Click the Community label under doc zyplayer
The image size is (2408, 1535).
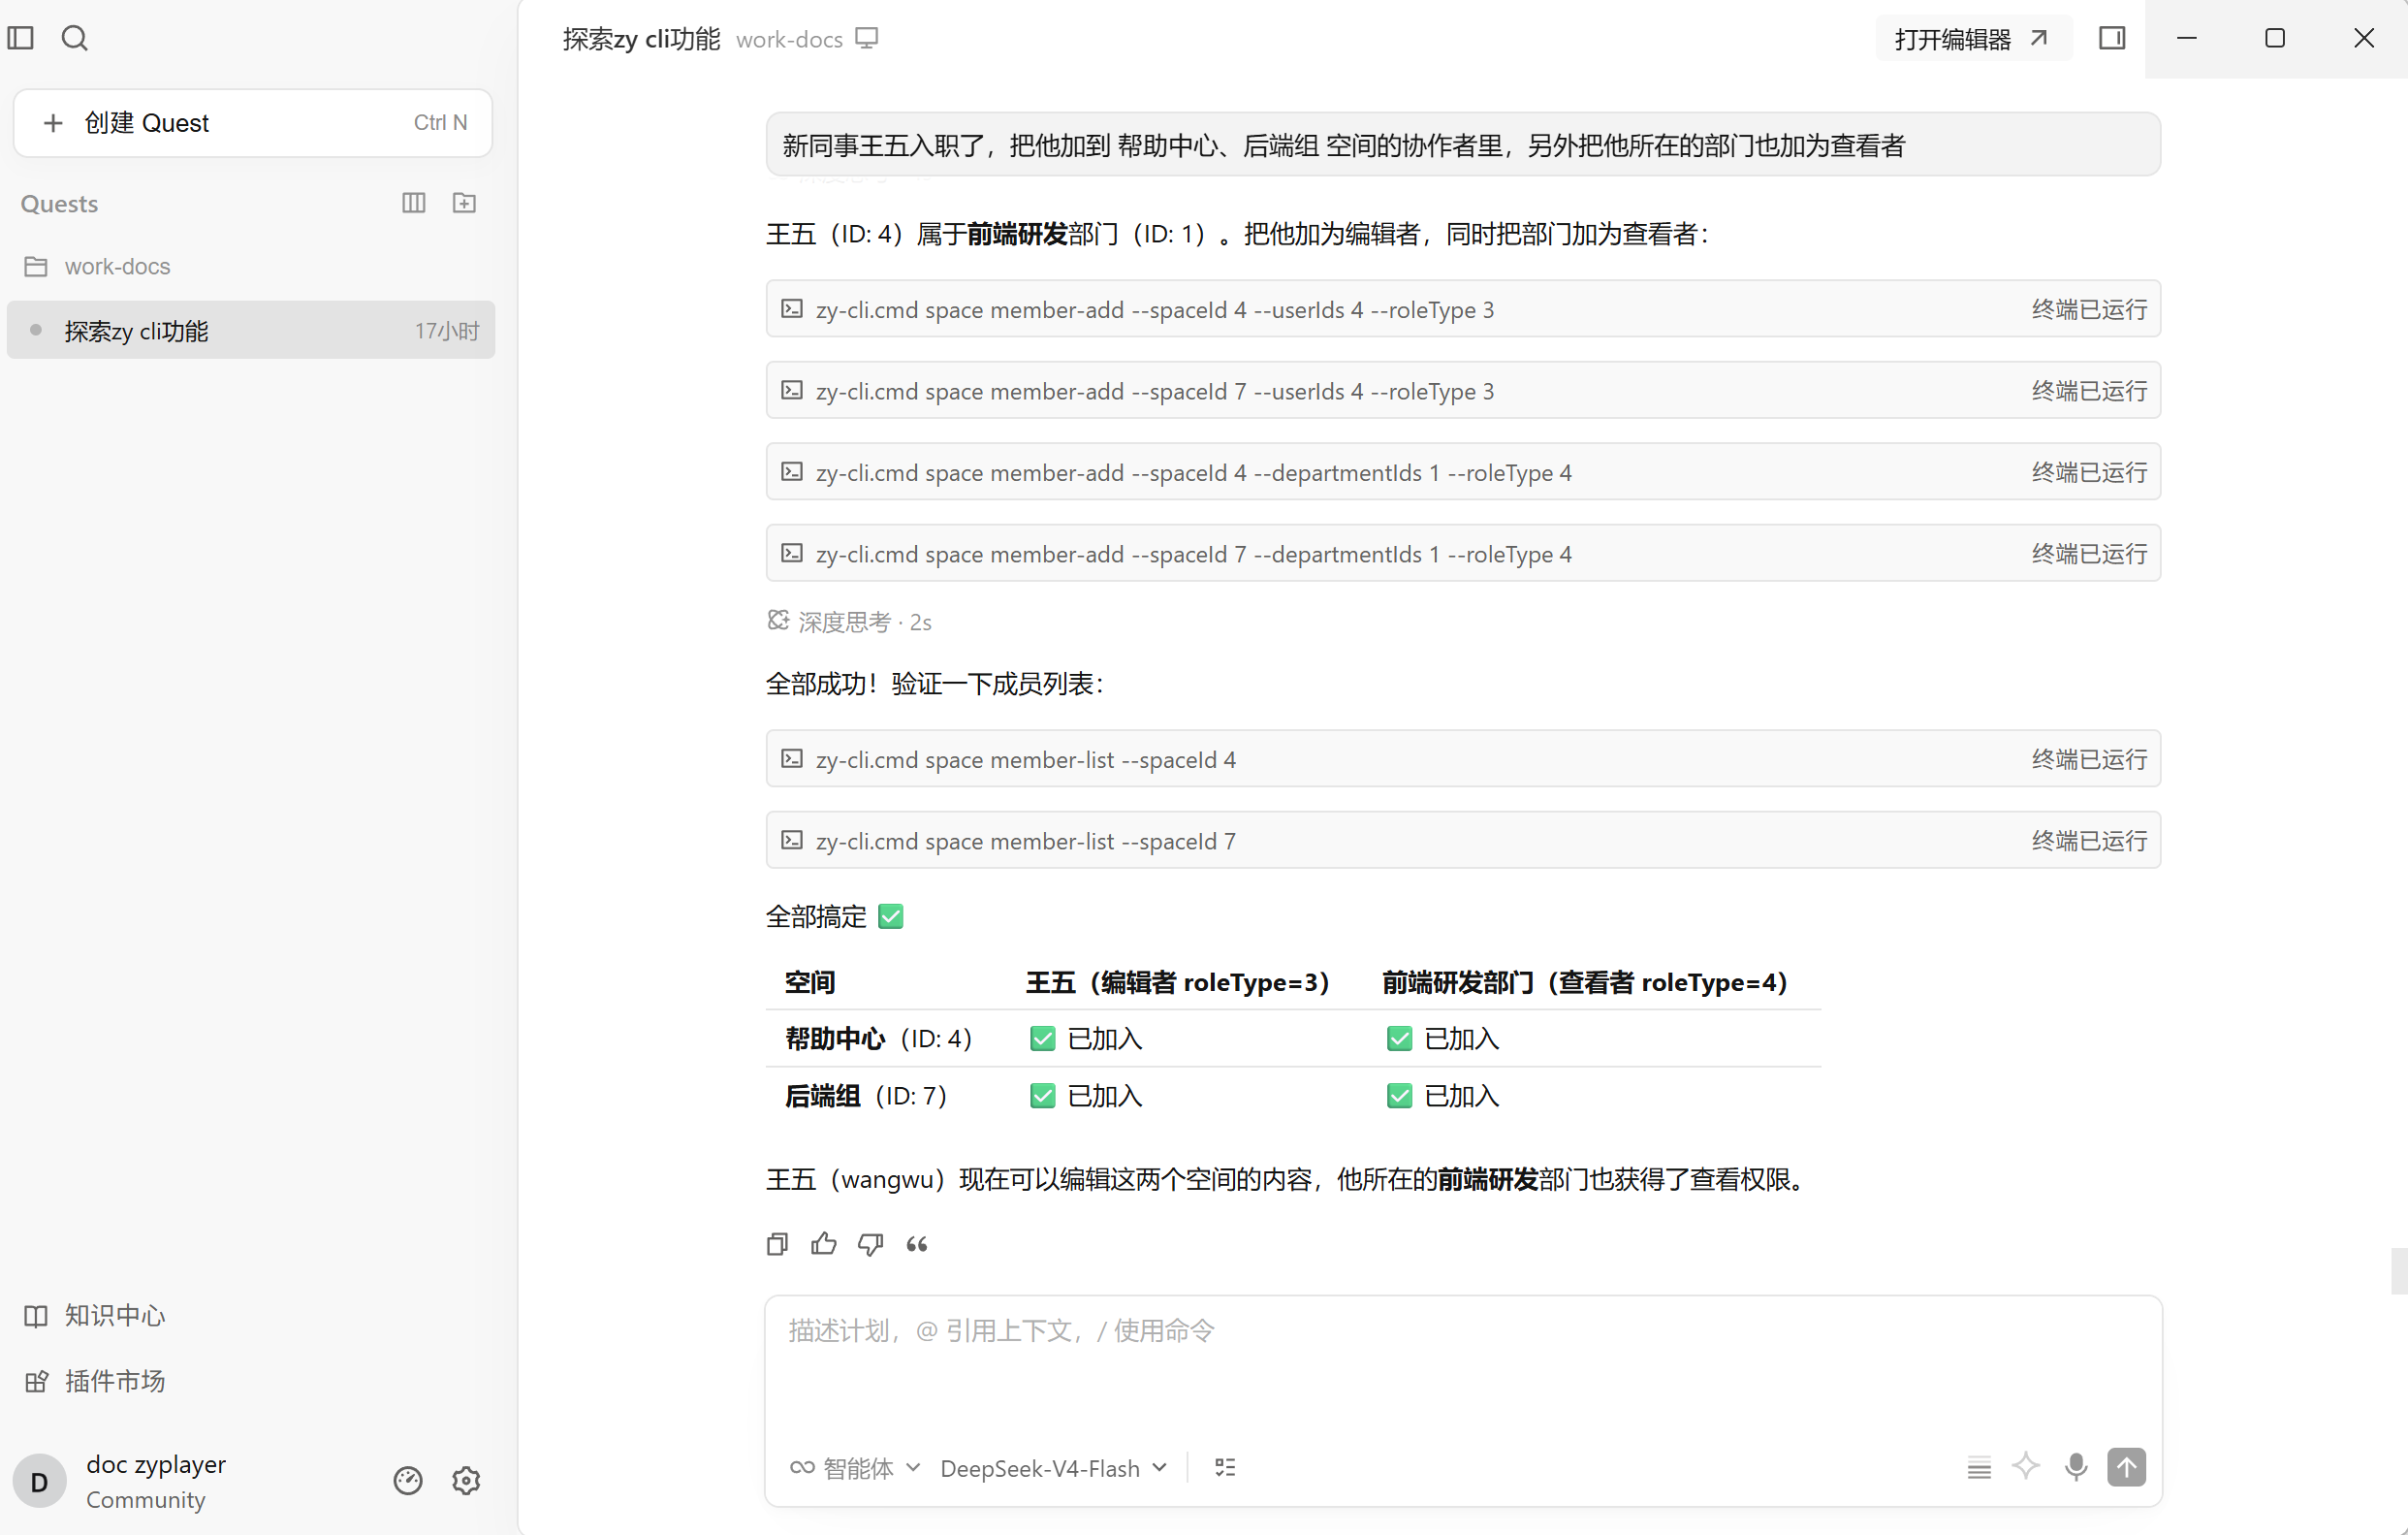pos(146,1499)
